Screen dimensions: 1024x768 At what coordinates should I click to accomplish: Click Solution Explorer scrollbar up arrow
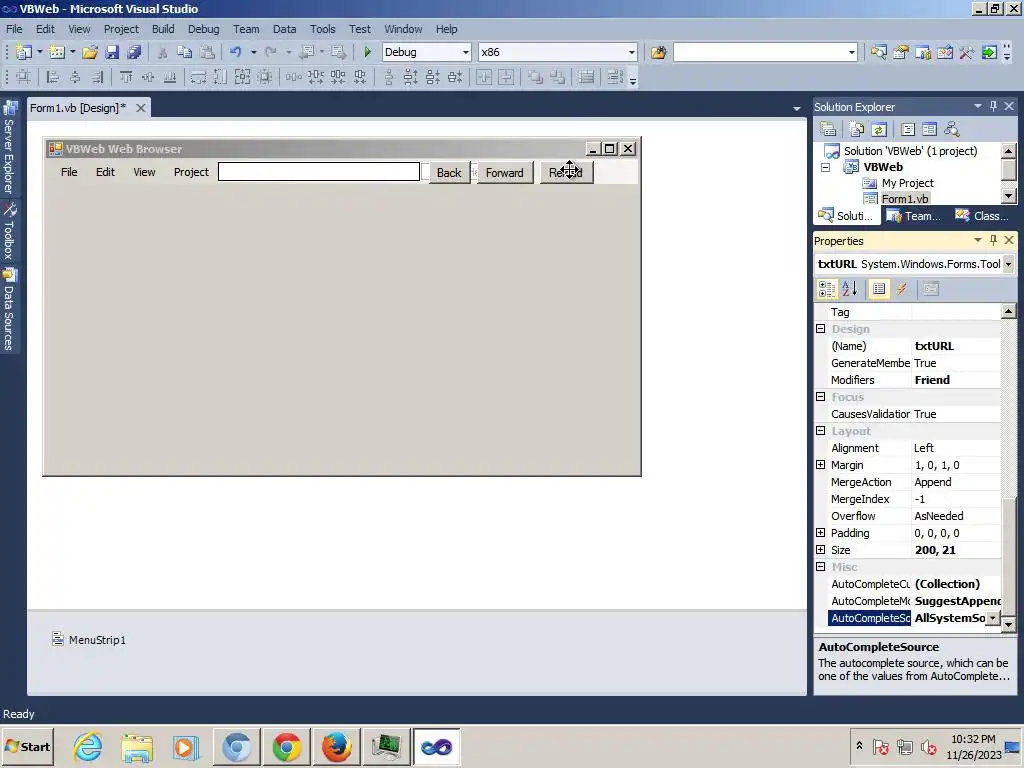pyautogui.click(x=1008, y=151)
